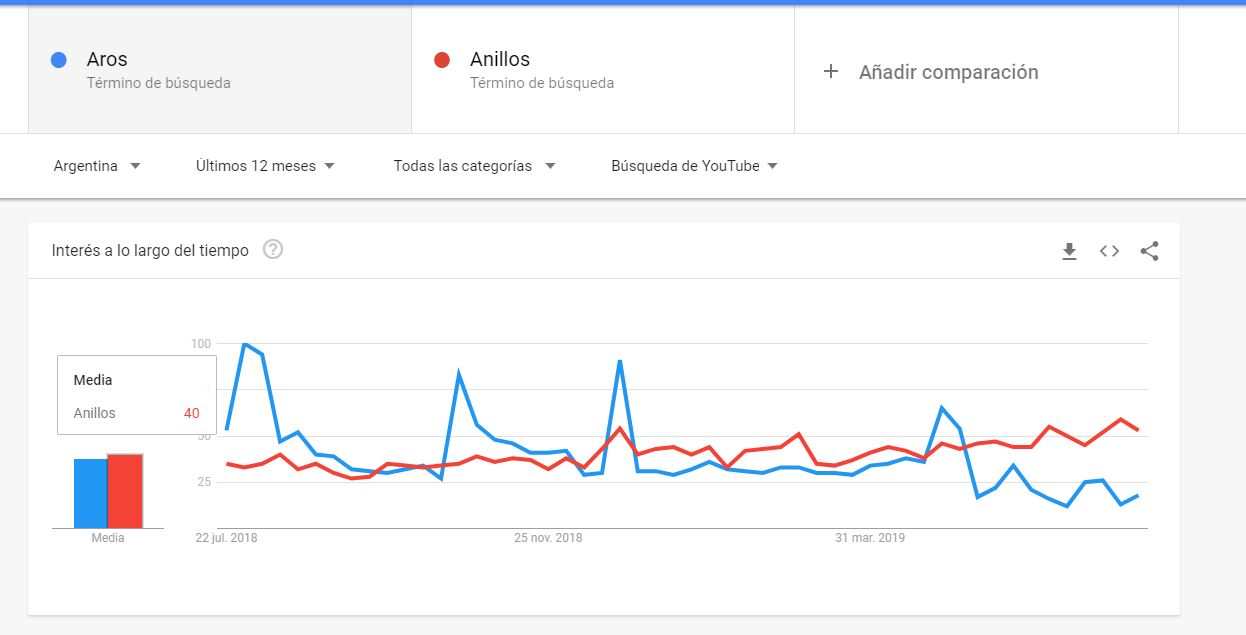This screenshot has width=1246, height=635.
Task: Click the Interés a lo largo del tiempo title
Action: click(x=150, y=250)
